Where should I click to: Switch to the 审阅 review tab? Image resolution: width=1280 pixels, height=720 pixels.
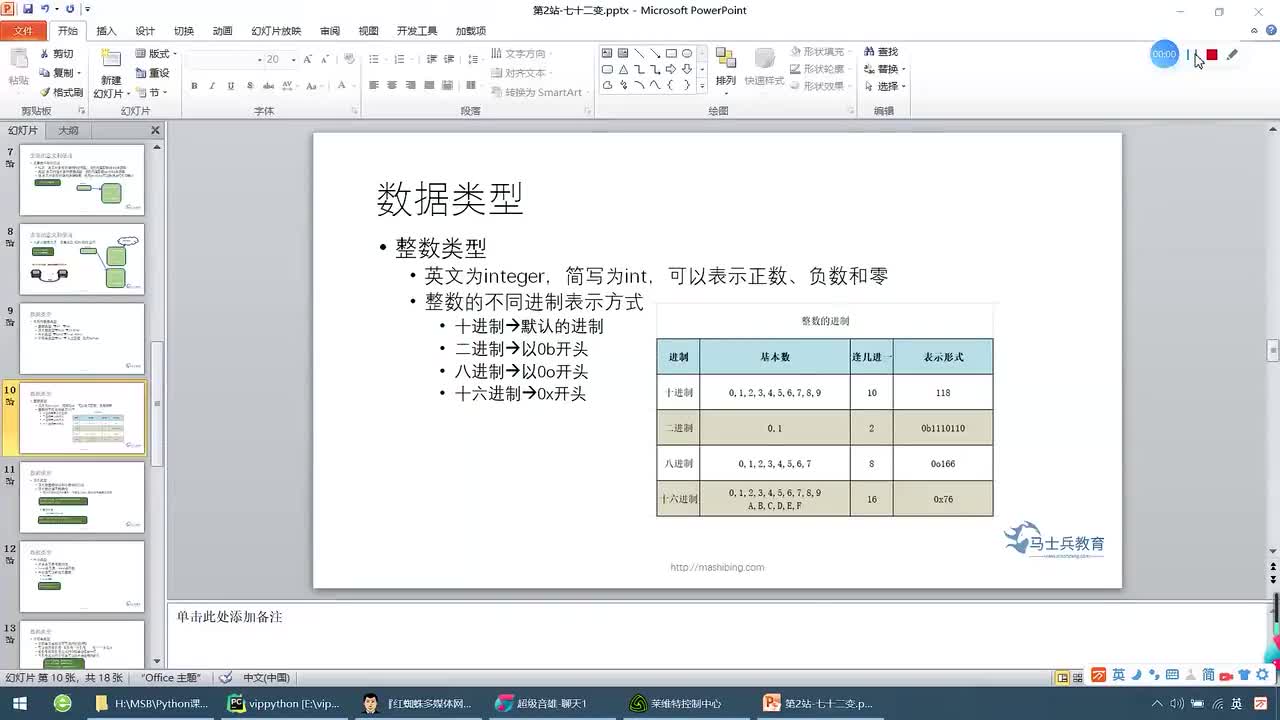[330, 31]
